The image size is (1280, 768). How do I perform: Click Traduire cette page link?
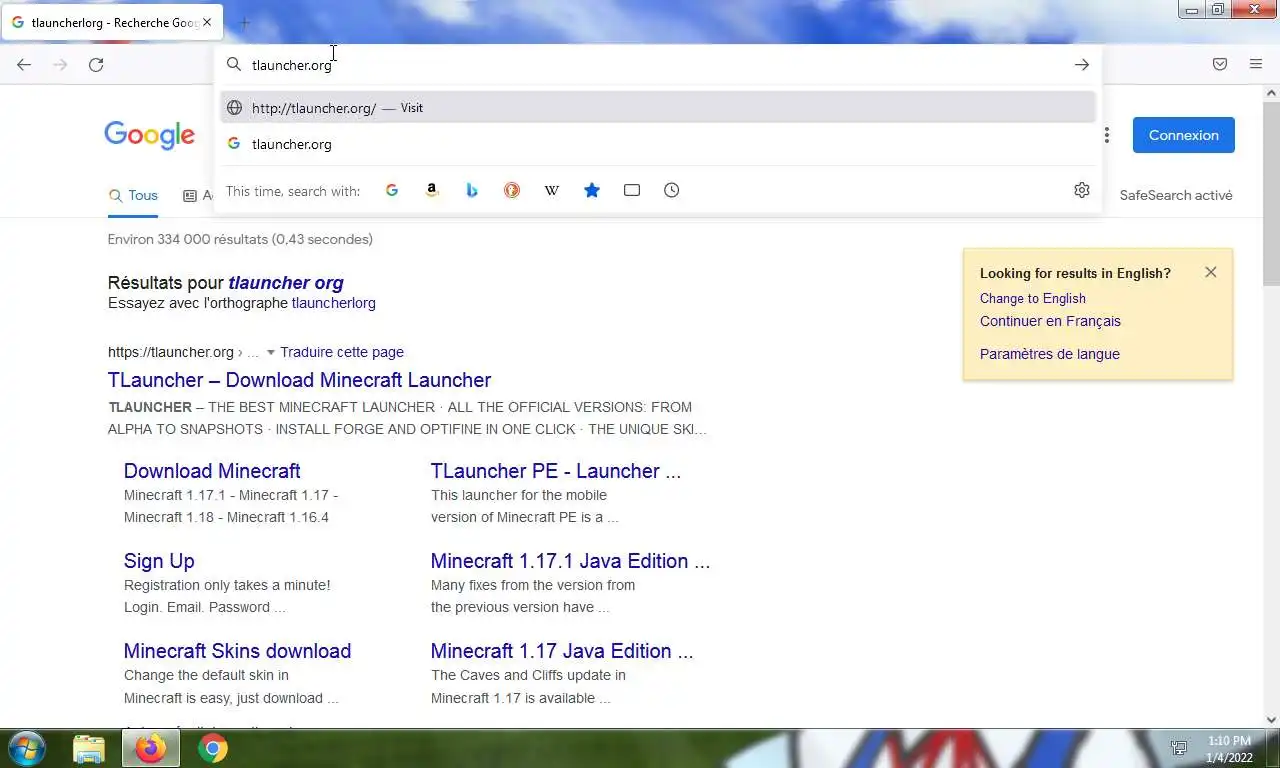(342, 352)
